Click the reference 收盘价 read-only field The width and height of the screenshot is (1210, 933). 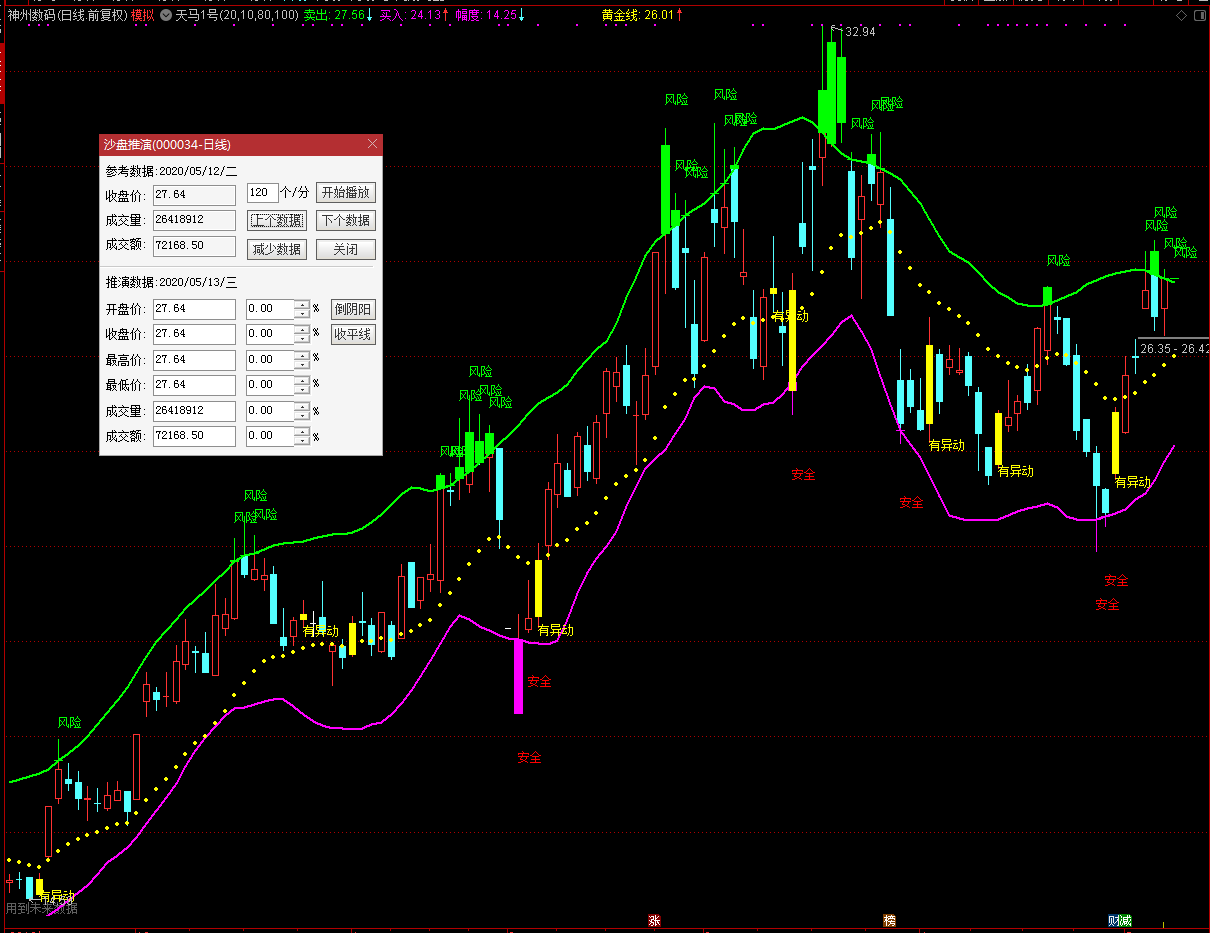pos(194,194)
